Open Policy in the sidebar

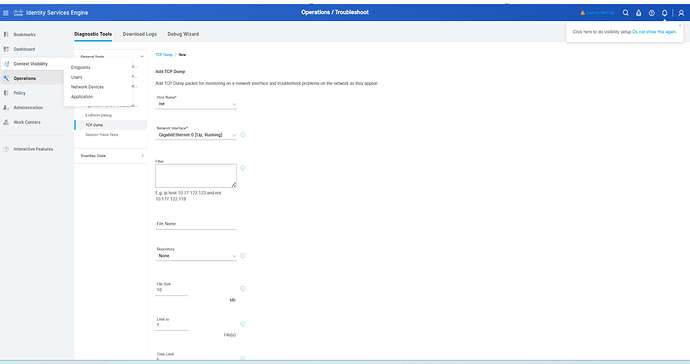click(19, 93)
